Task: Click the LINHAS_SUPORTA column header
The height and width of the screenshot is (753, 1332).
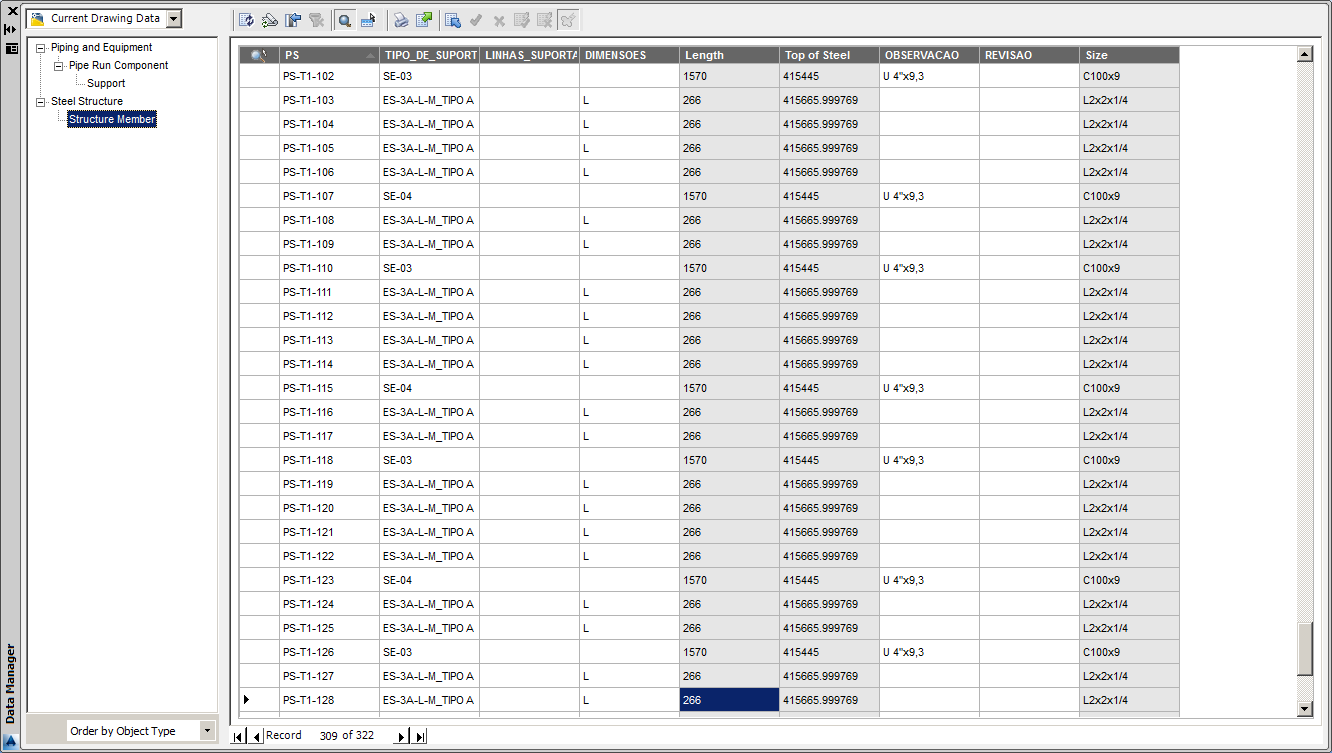Action: coord(529,55)
